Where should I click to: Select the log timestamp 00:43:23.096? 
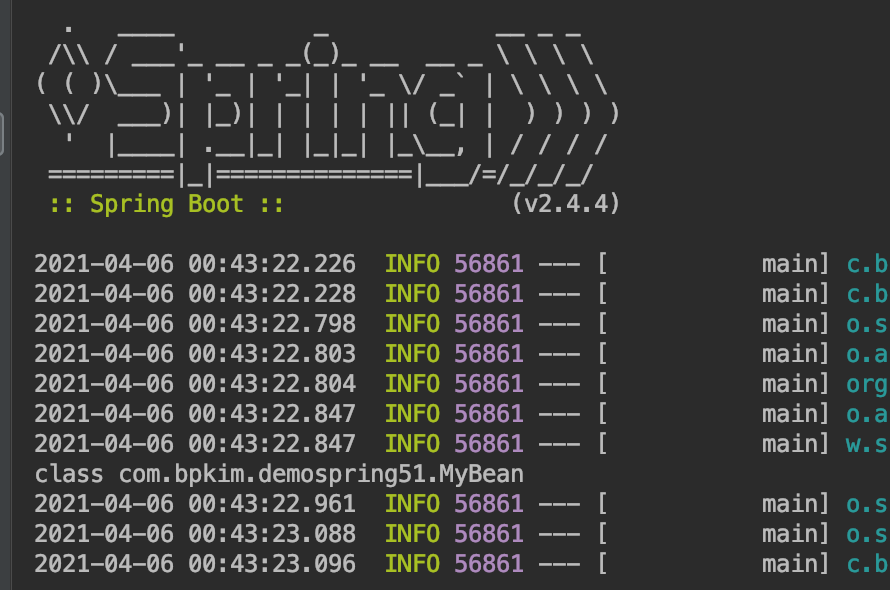pos(272,564)
